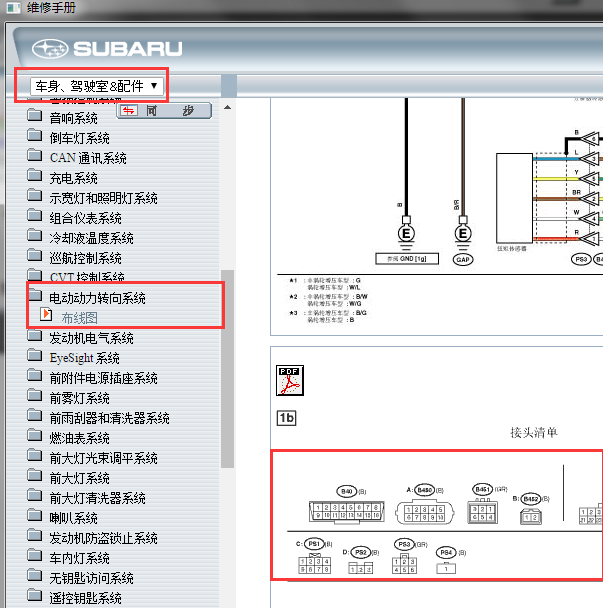The width and height of the screenshot is (603, 608).
Task: Select the 发动机防盗锁止系统 tree label
Action: pyautogui.click(x=104, y=538)
